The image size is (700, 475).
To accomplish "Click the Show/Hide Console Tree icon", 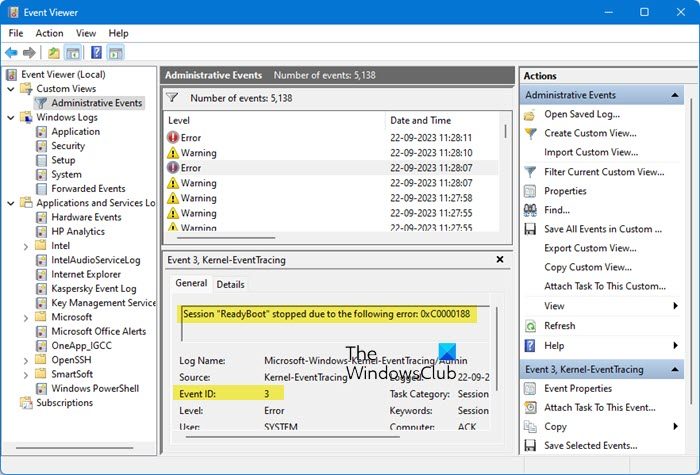I will click(73, 53).
